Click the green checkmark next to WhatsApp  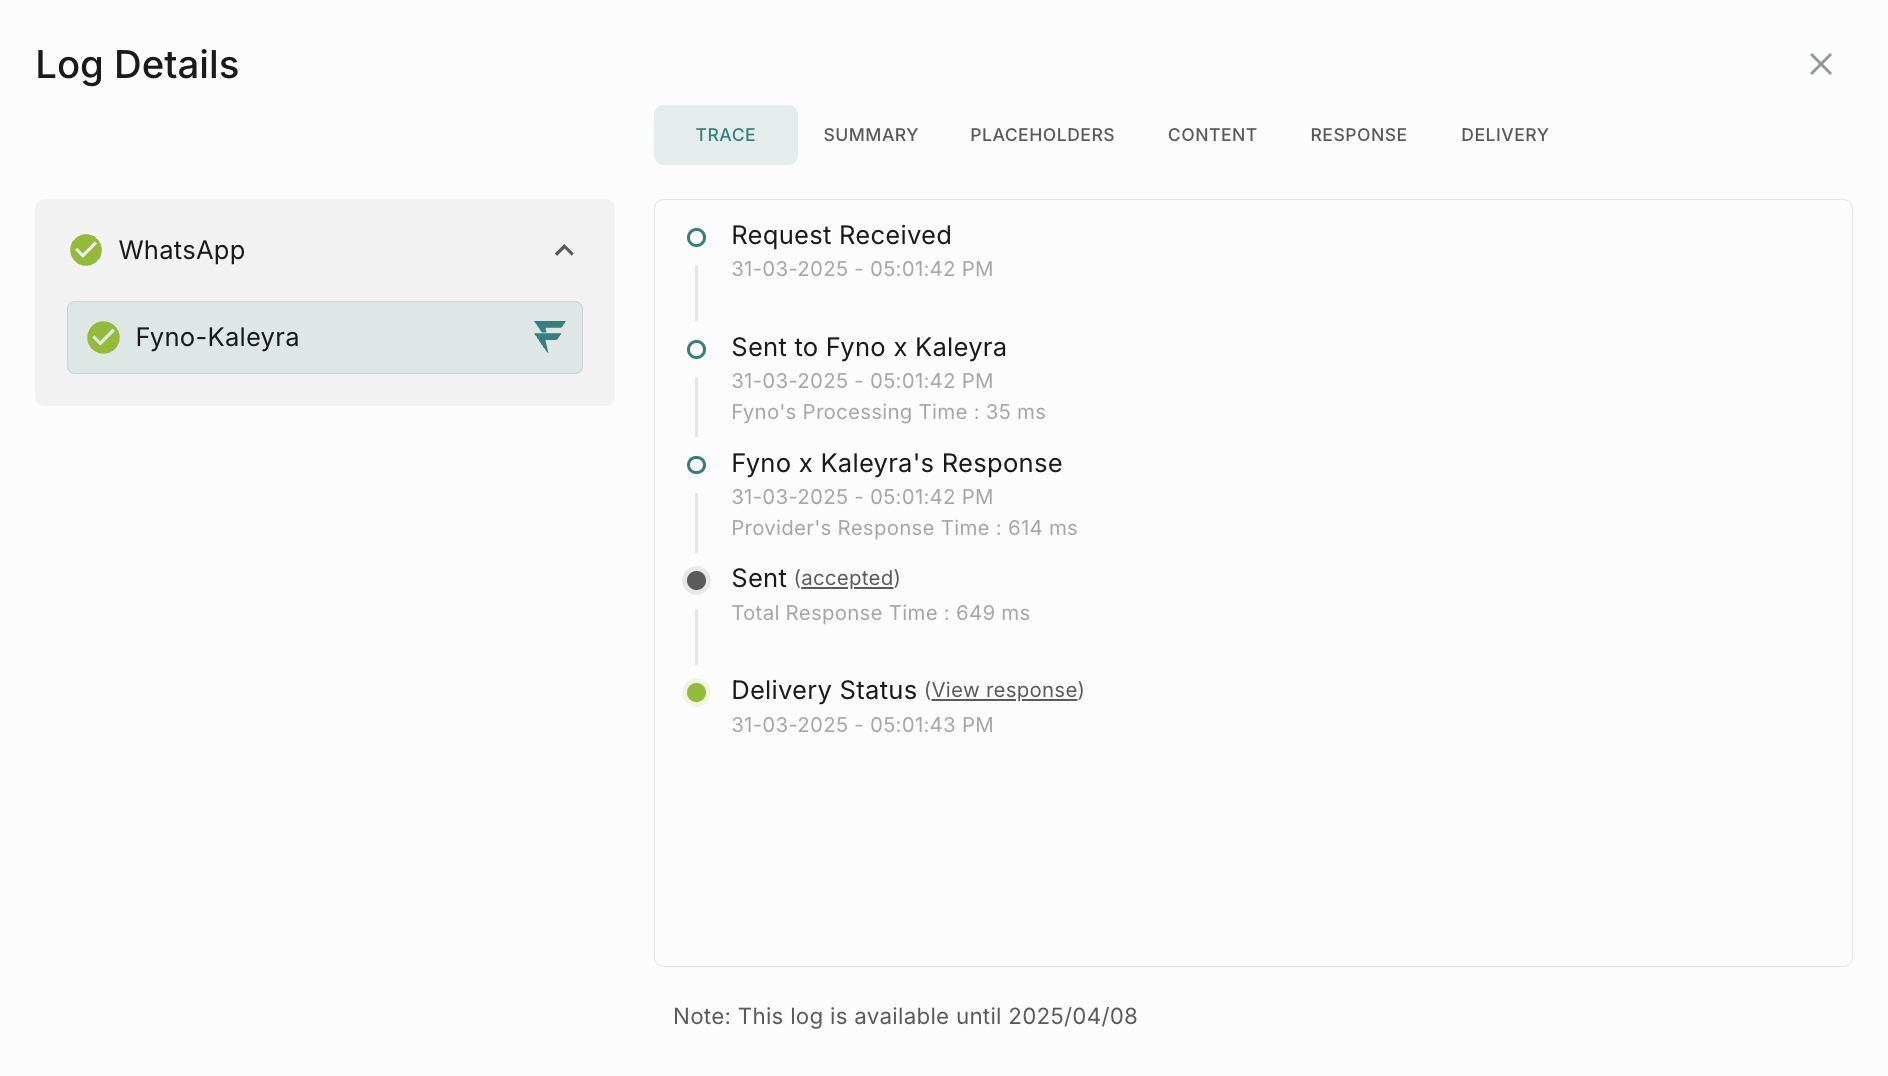[x=86, y=250]
